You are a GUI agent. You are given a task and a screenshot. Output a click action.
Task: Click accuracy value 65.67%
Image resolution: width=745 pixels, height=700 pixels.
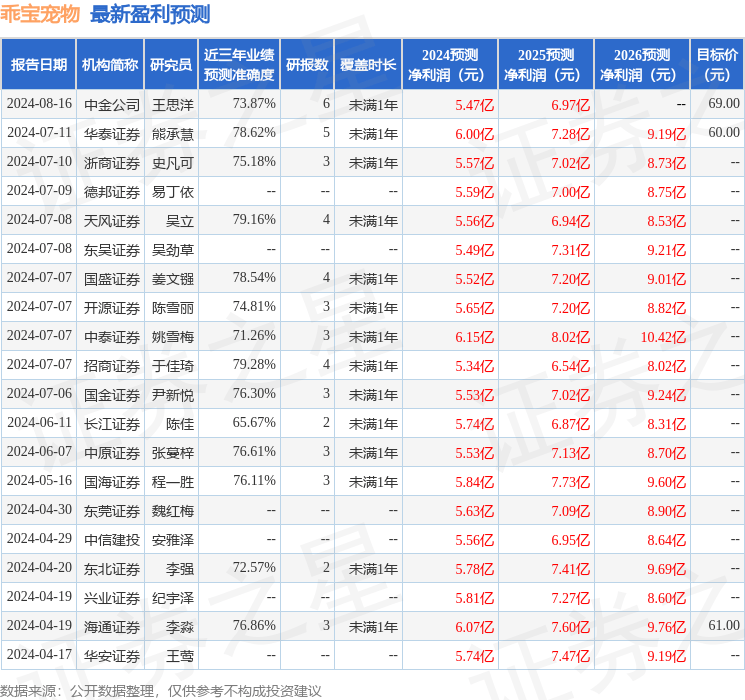click(x=254, y=422)
